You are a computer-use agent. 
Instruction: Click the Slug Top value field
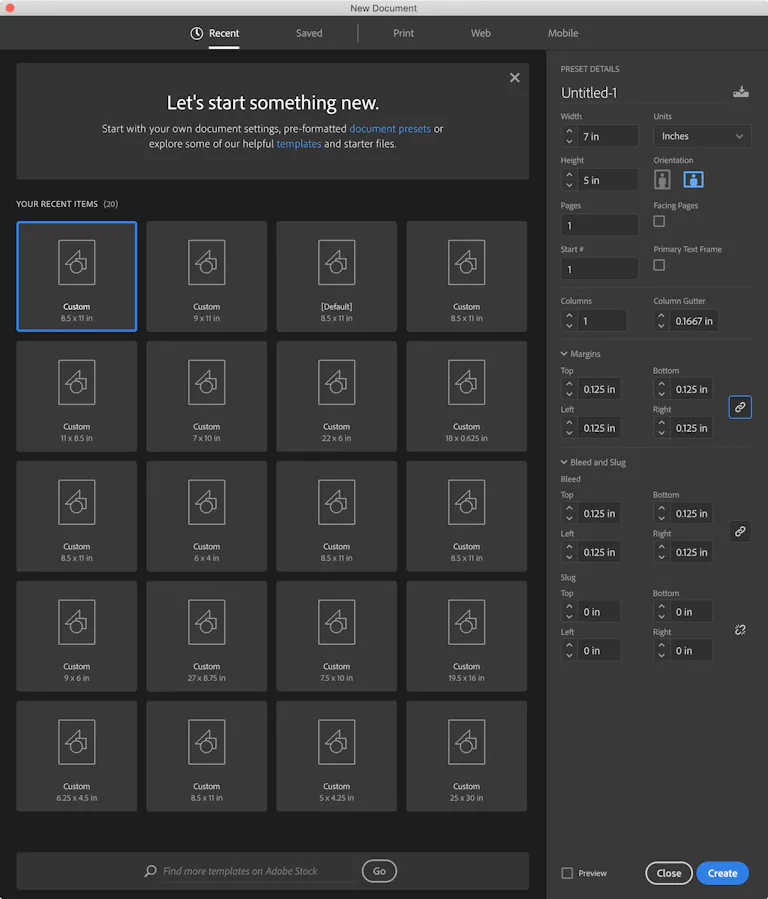(598, 612)
